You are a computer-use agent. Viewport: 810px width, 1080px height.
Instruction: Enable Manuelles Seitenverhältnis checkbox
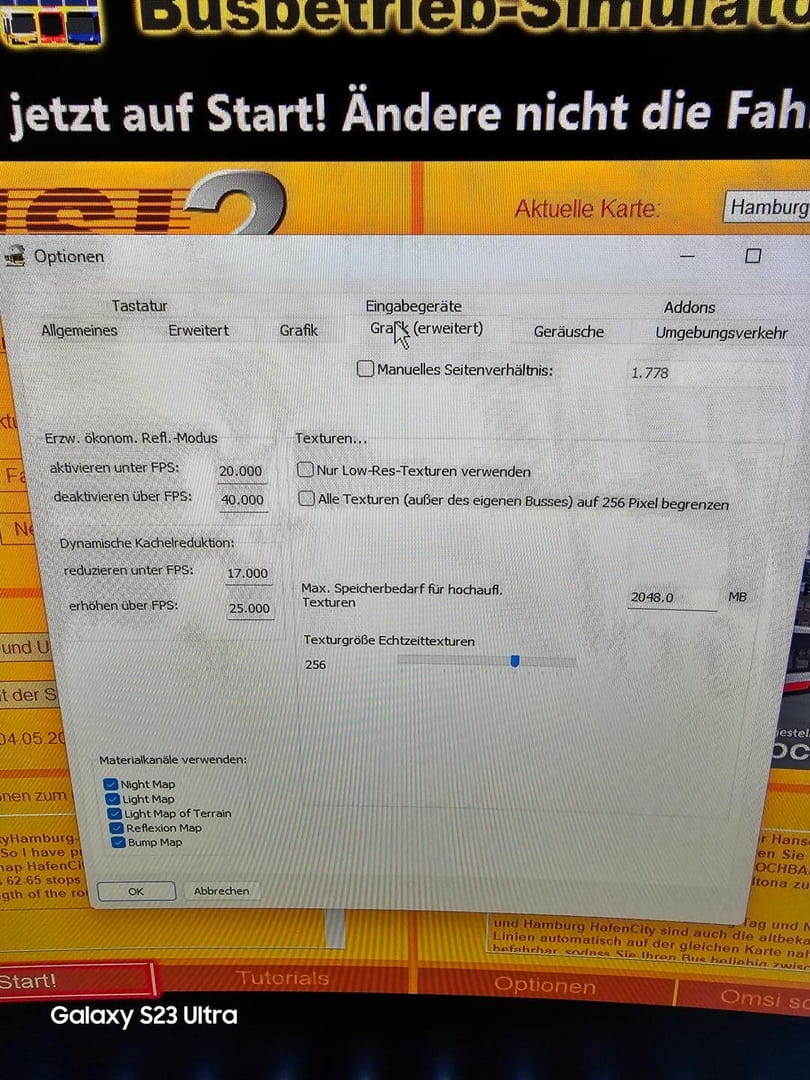366,369
